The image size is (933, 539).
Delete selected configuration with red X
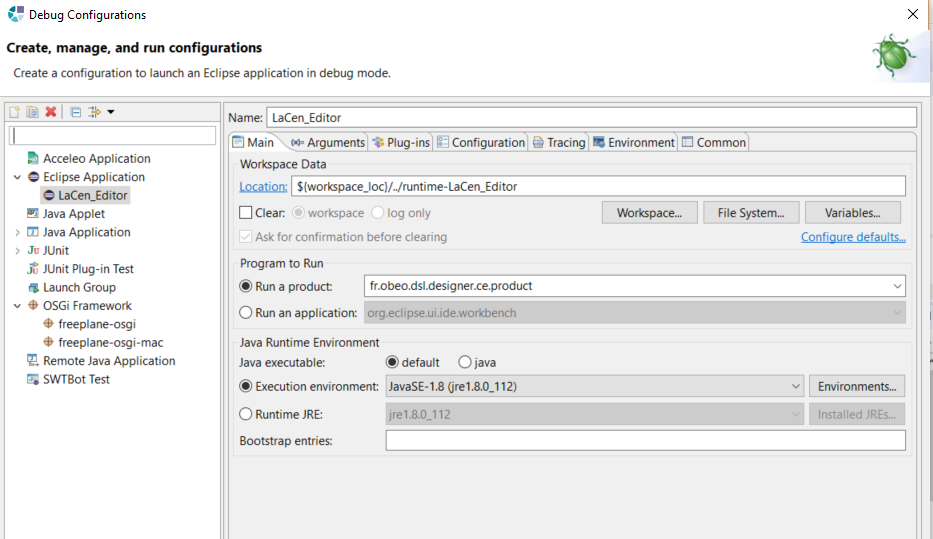[x=51, y=112]
